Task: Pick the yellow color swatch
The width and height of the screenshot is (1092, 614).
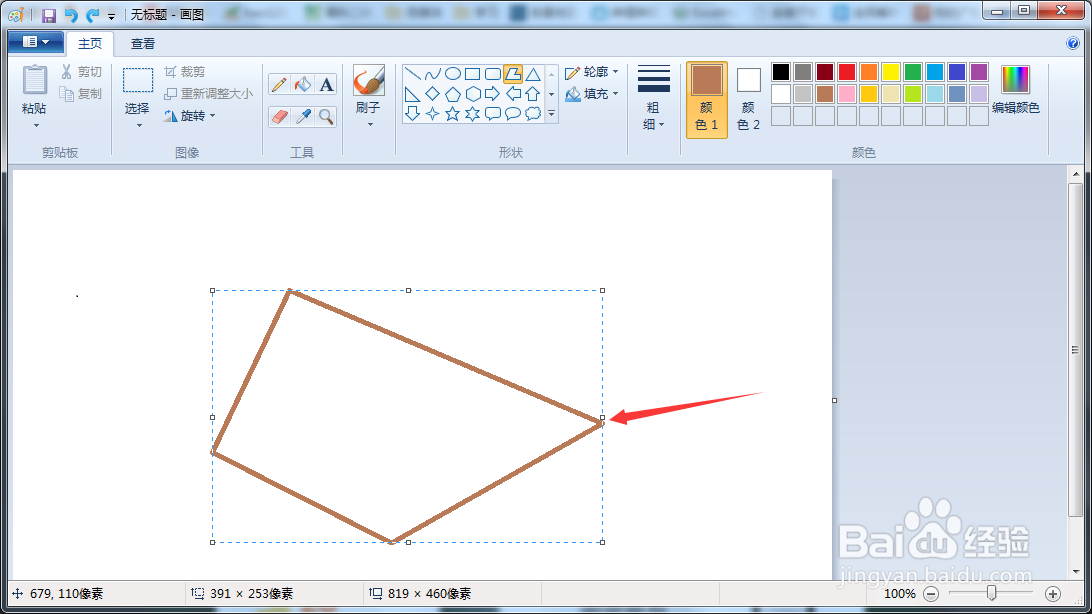Action: pos(891,71)
